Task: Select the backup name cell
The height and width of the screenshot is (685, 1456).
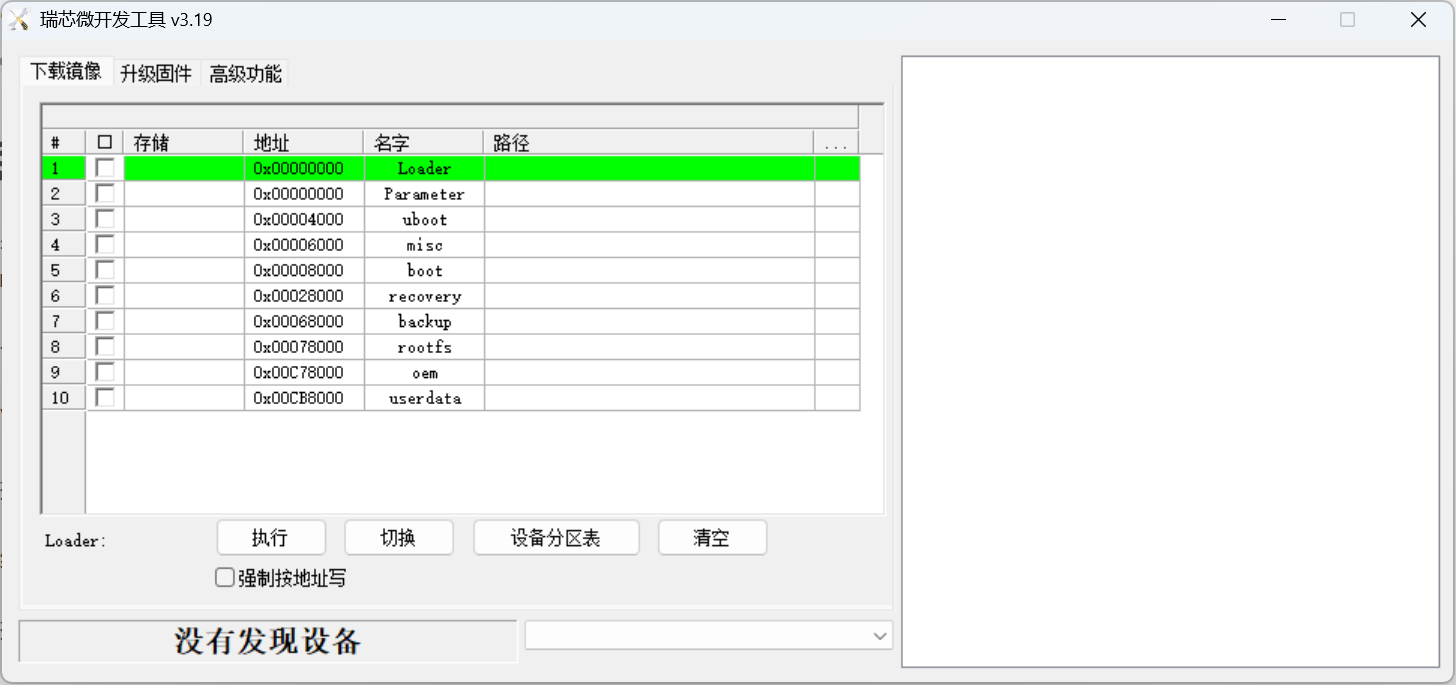Action: (424, 322)
